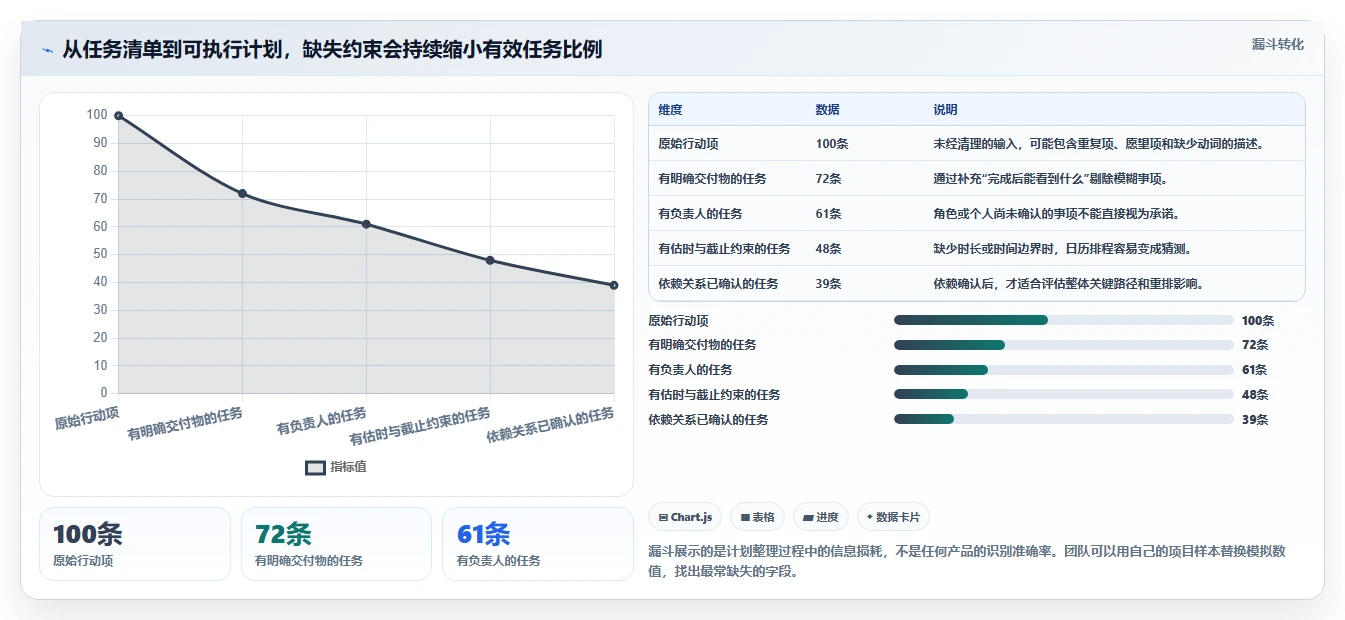
Task: Click the 61条 data card
Action: [x=538, y=544]
